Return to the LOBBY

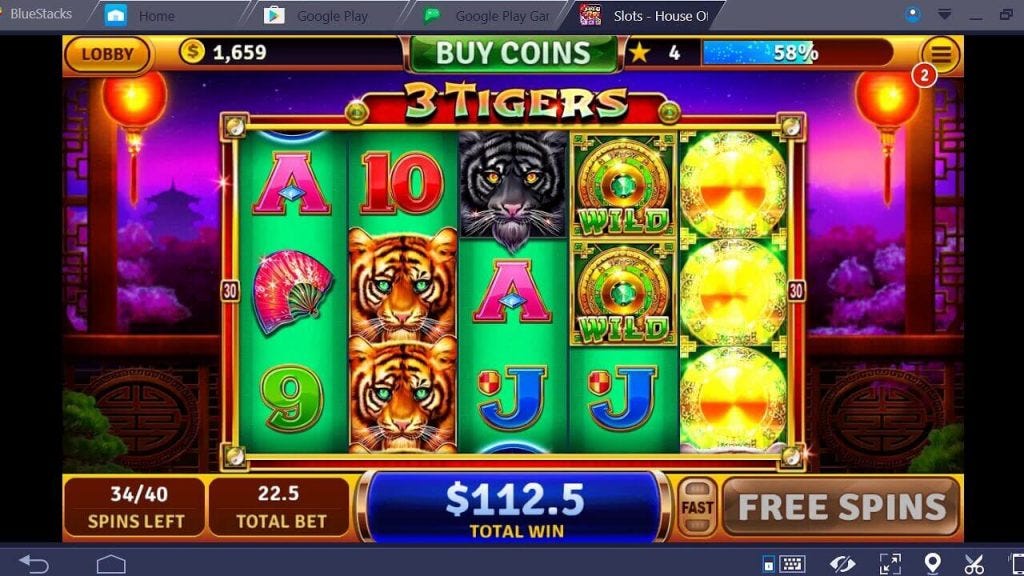click(107, 54)
